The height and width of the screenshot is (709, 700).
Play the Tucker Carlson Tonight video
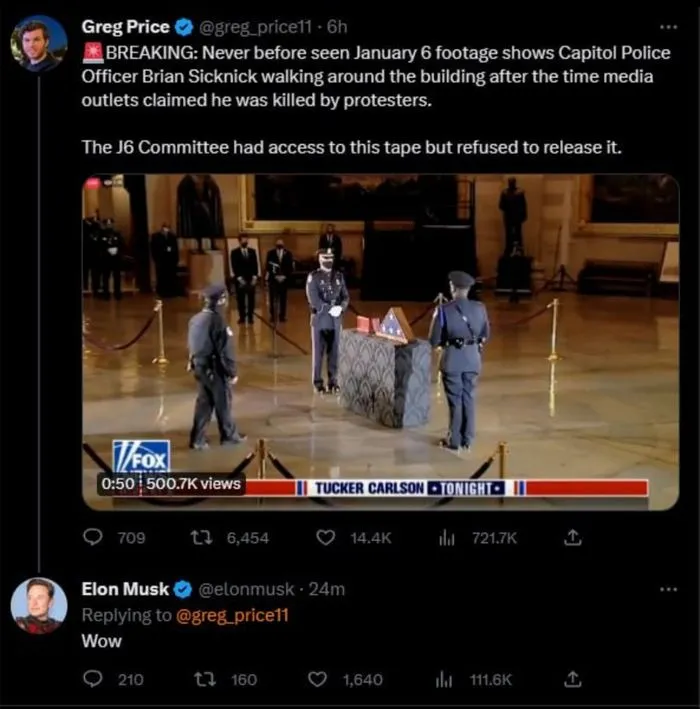click(x=380, y=342)
